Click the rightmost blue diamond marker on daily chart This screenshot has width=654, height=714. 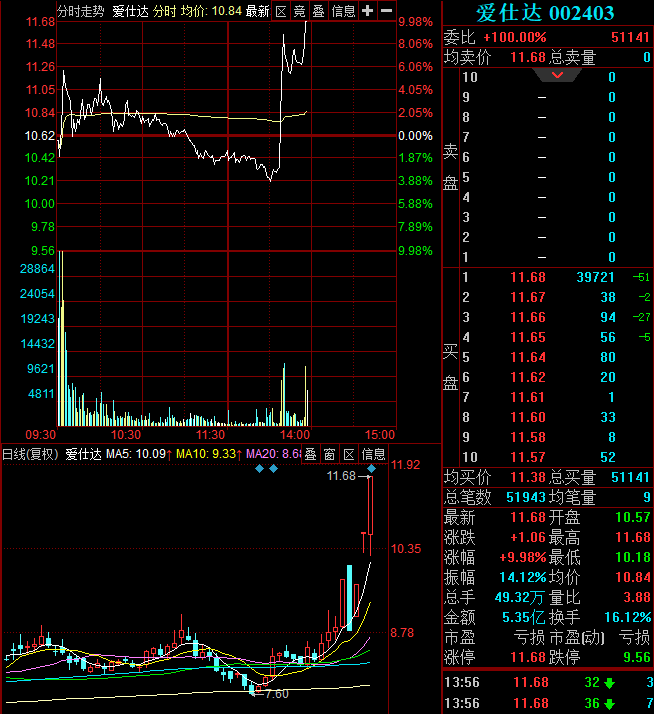[371, 469]
